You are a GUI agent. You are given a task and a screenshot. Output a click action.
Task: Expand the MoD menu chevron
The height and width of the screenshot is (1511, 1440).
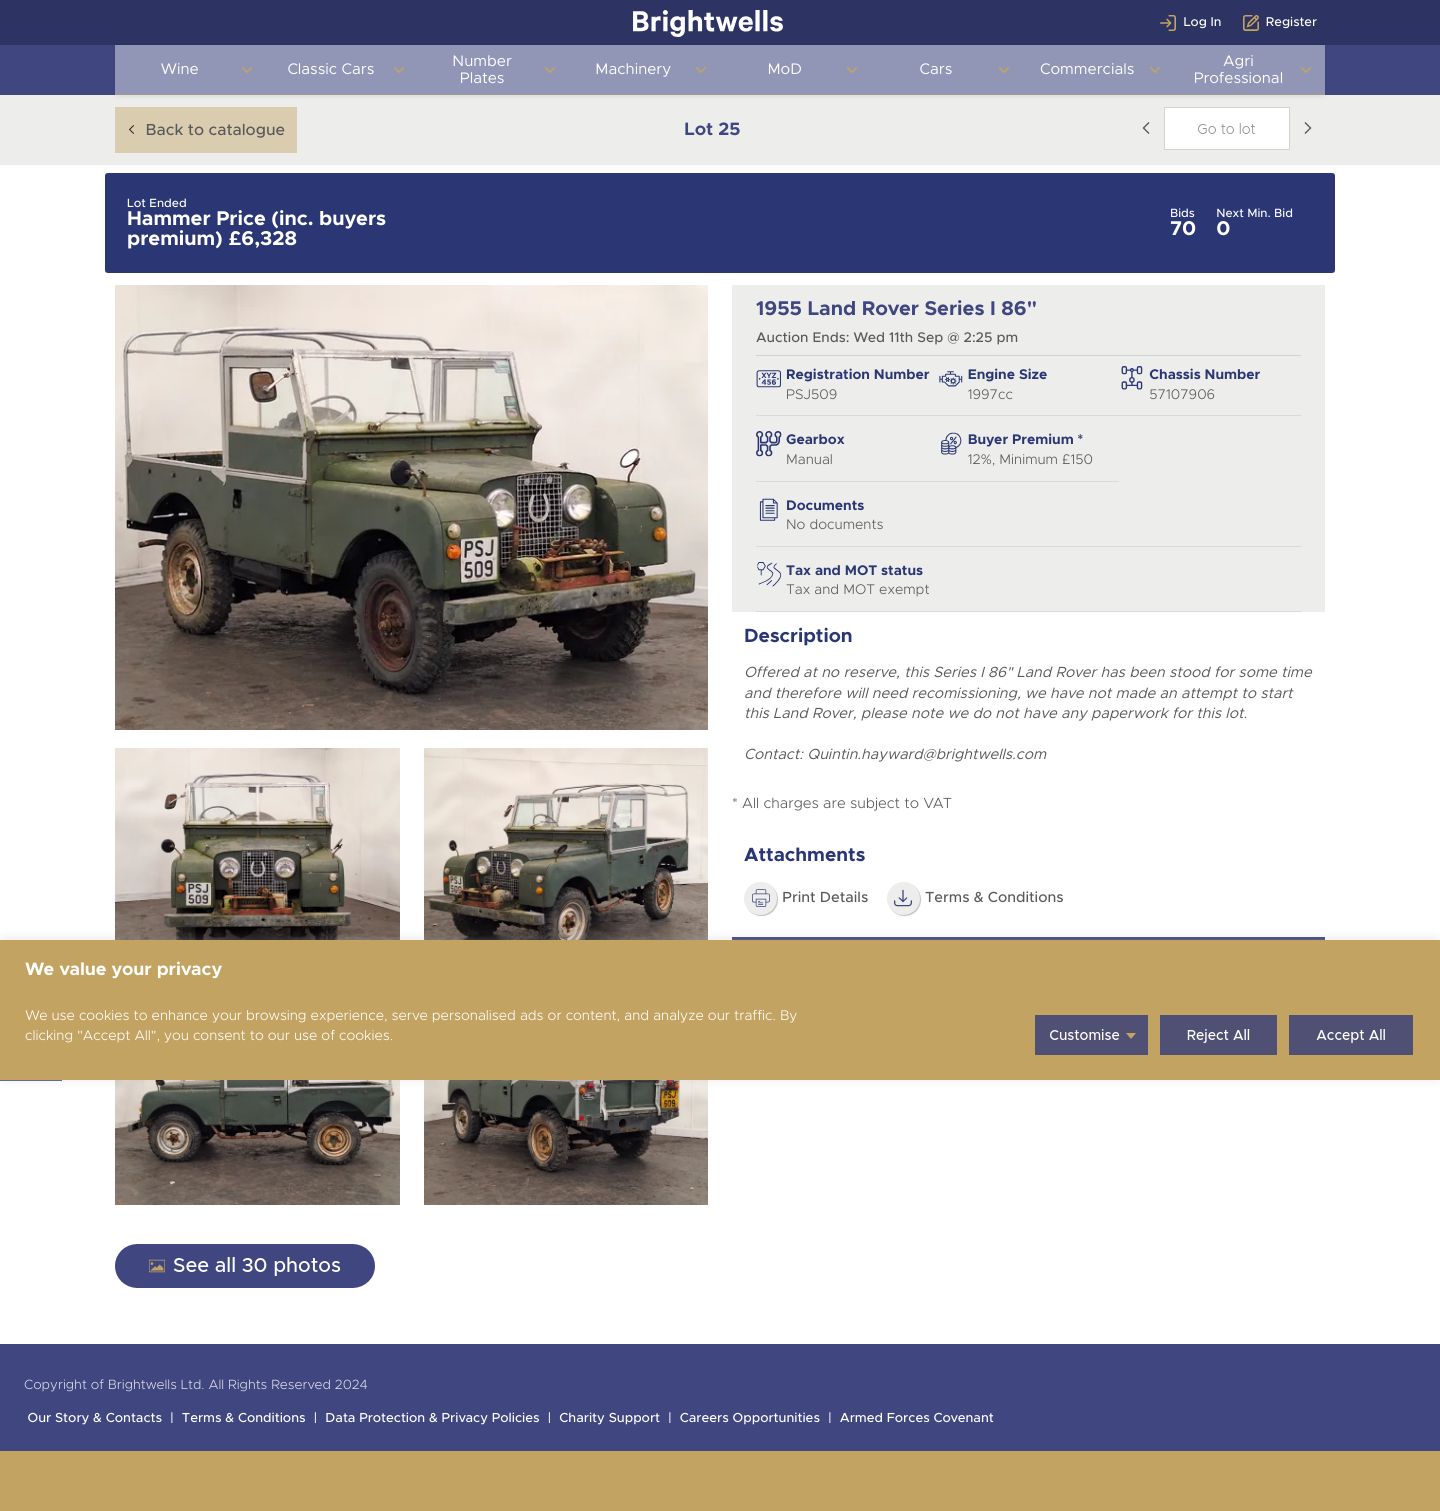[x=852, y=70]
